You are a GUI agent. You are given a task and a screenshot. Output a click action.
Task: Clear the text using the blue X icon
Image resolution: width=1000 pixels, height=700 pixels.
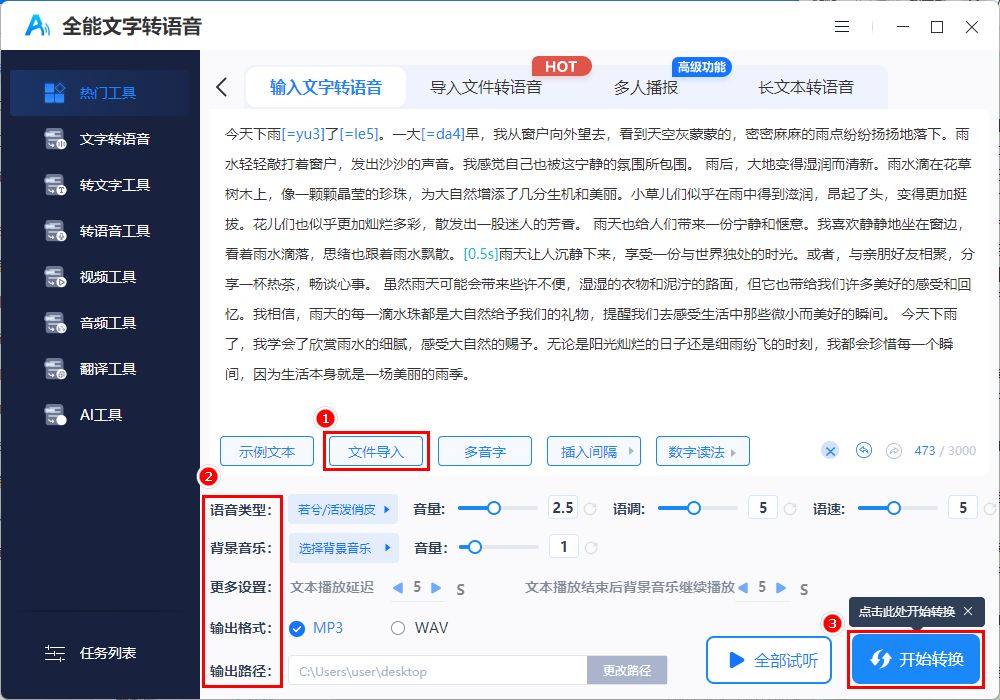[x=830, y=451]
